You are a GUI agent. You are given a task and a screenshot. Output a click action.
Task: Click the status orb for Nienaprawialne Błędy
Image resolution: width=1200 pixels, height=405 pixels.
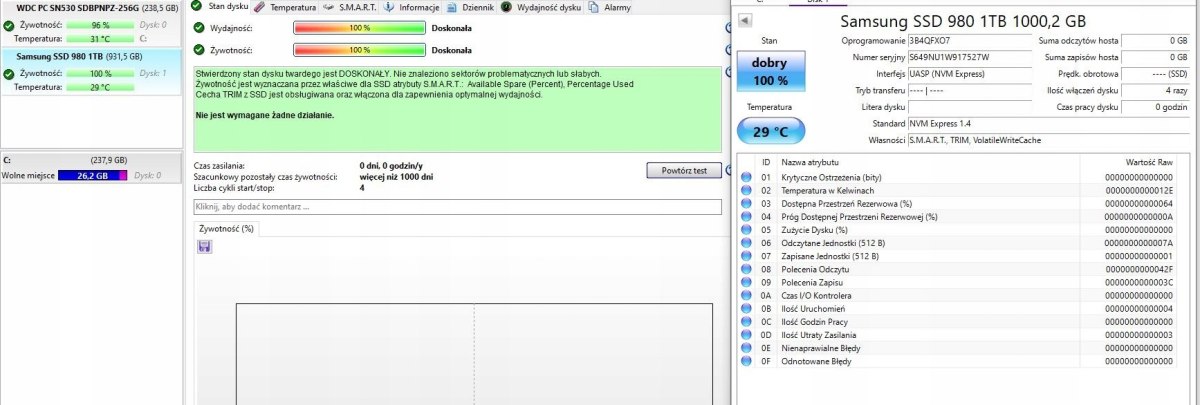click(x=746, y=348)
